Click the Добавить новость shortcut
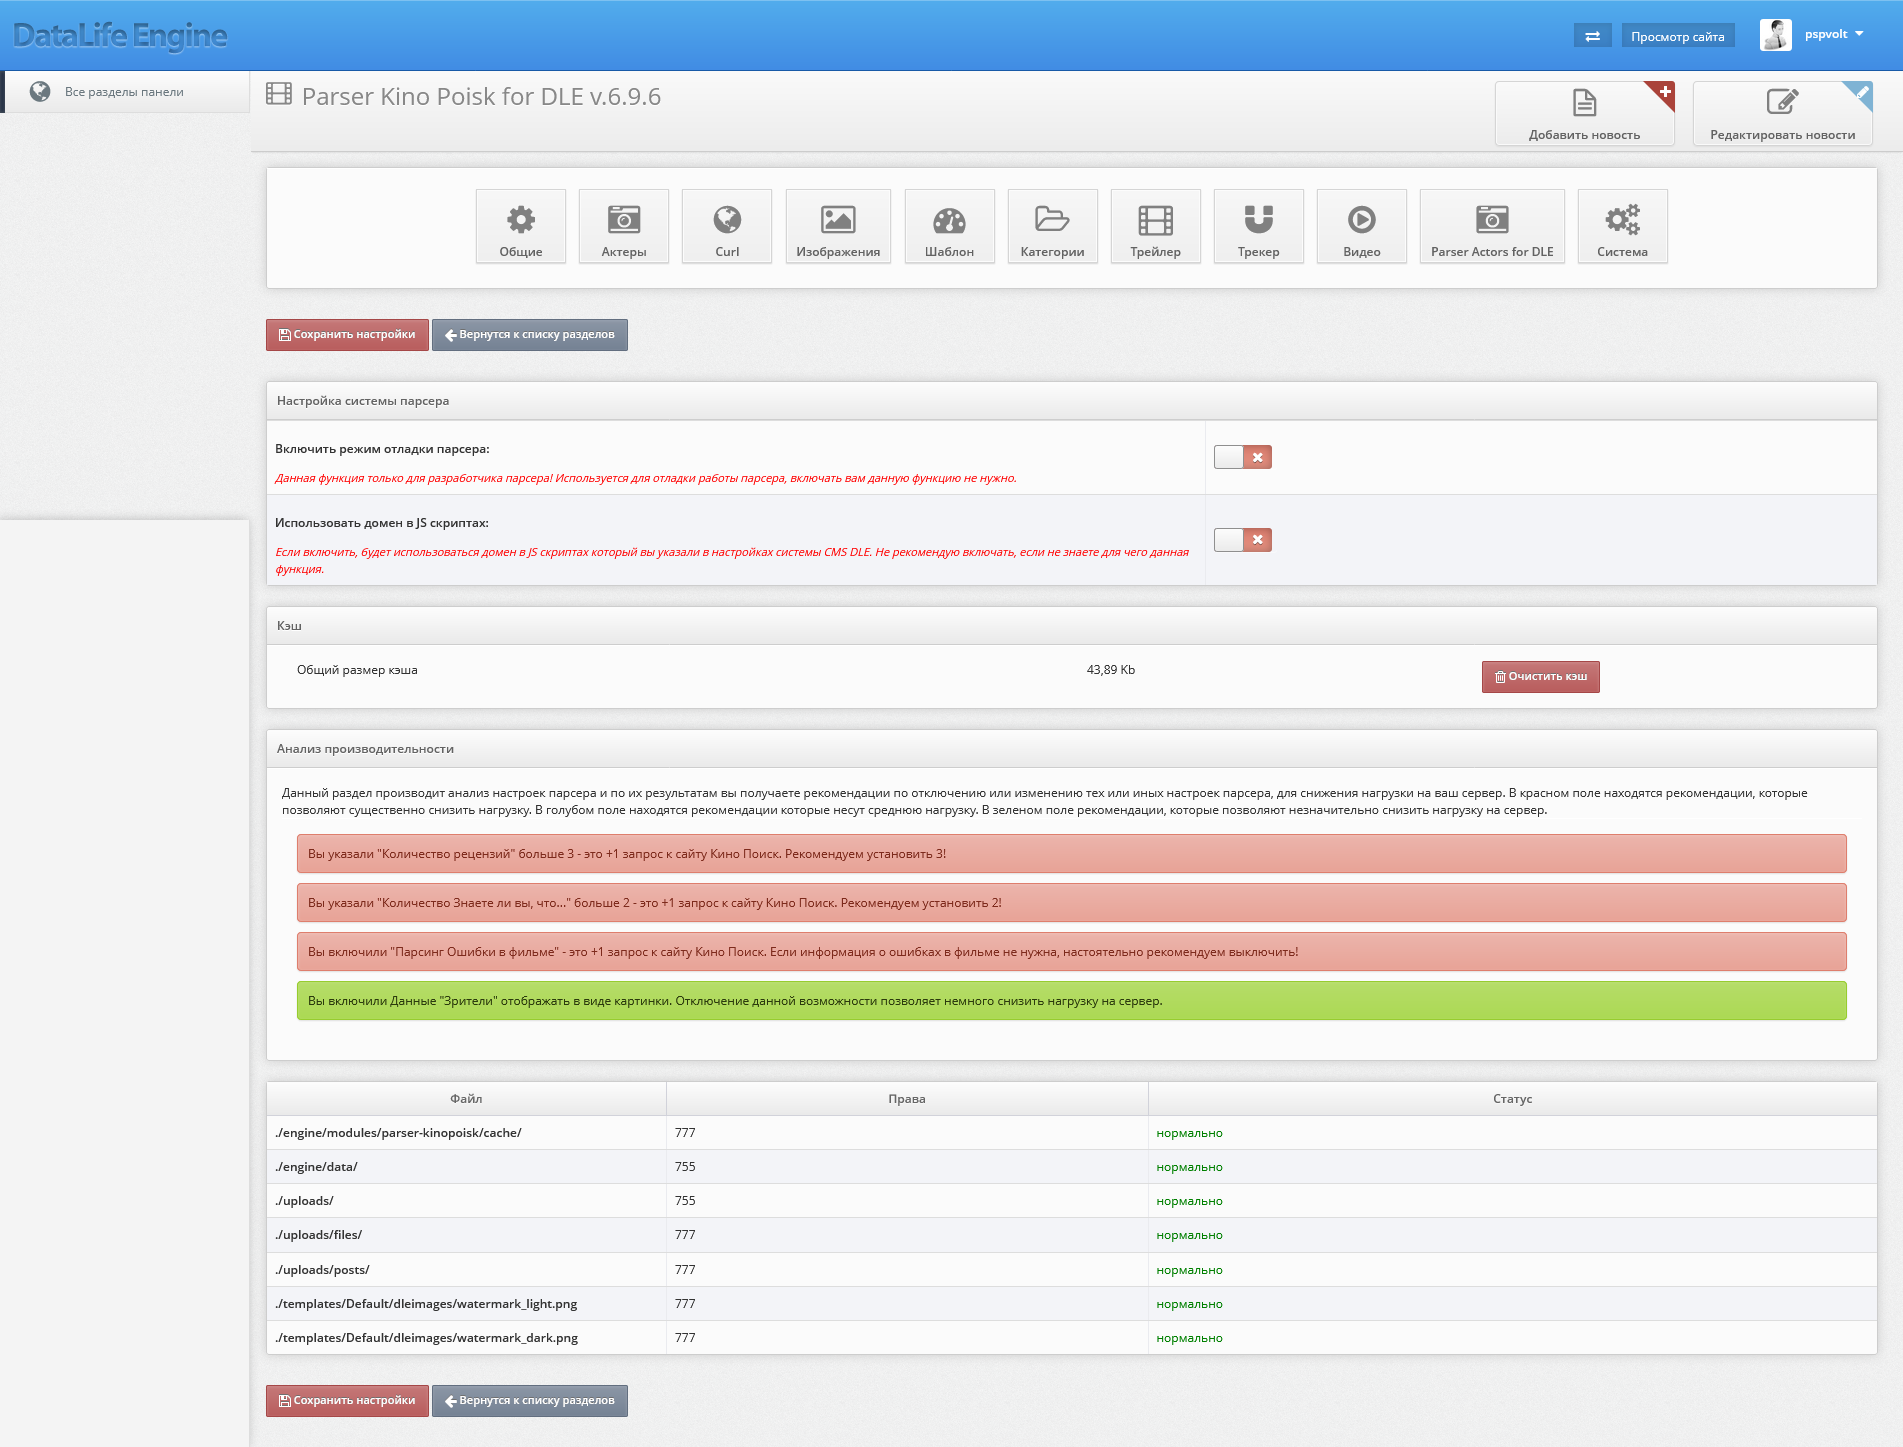1903x1447 pixels. 1584,114
